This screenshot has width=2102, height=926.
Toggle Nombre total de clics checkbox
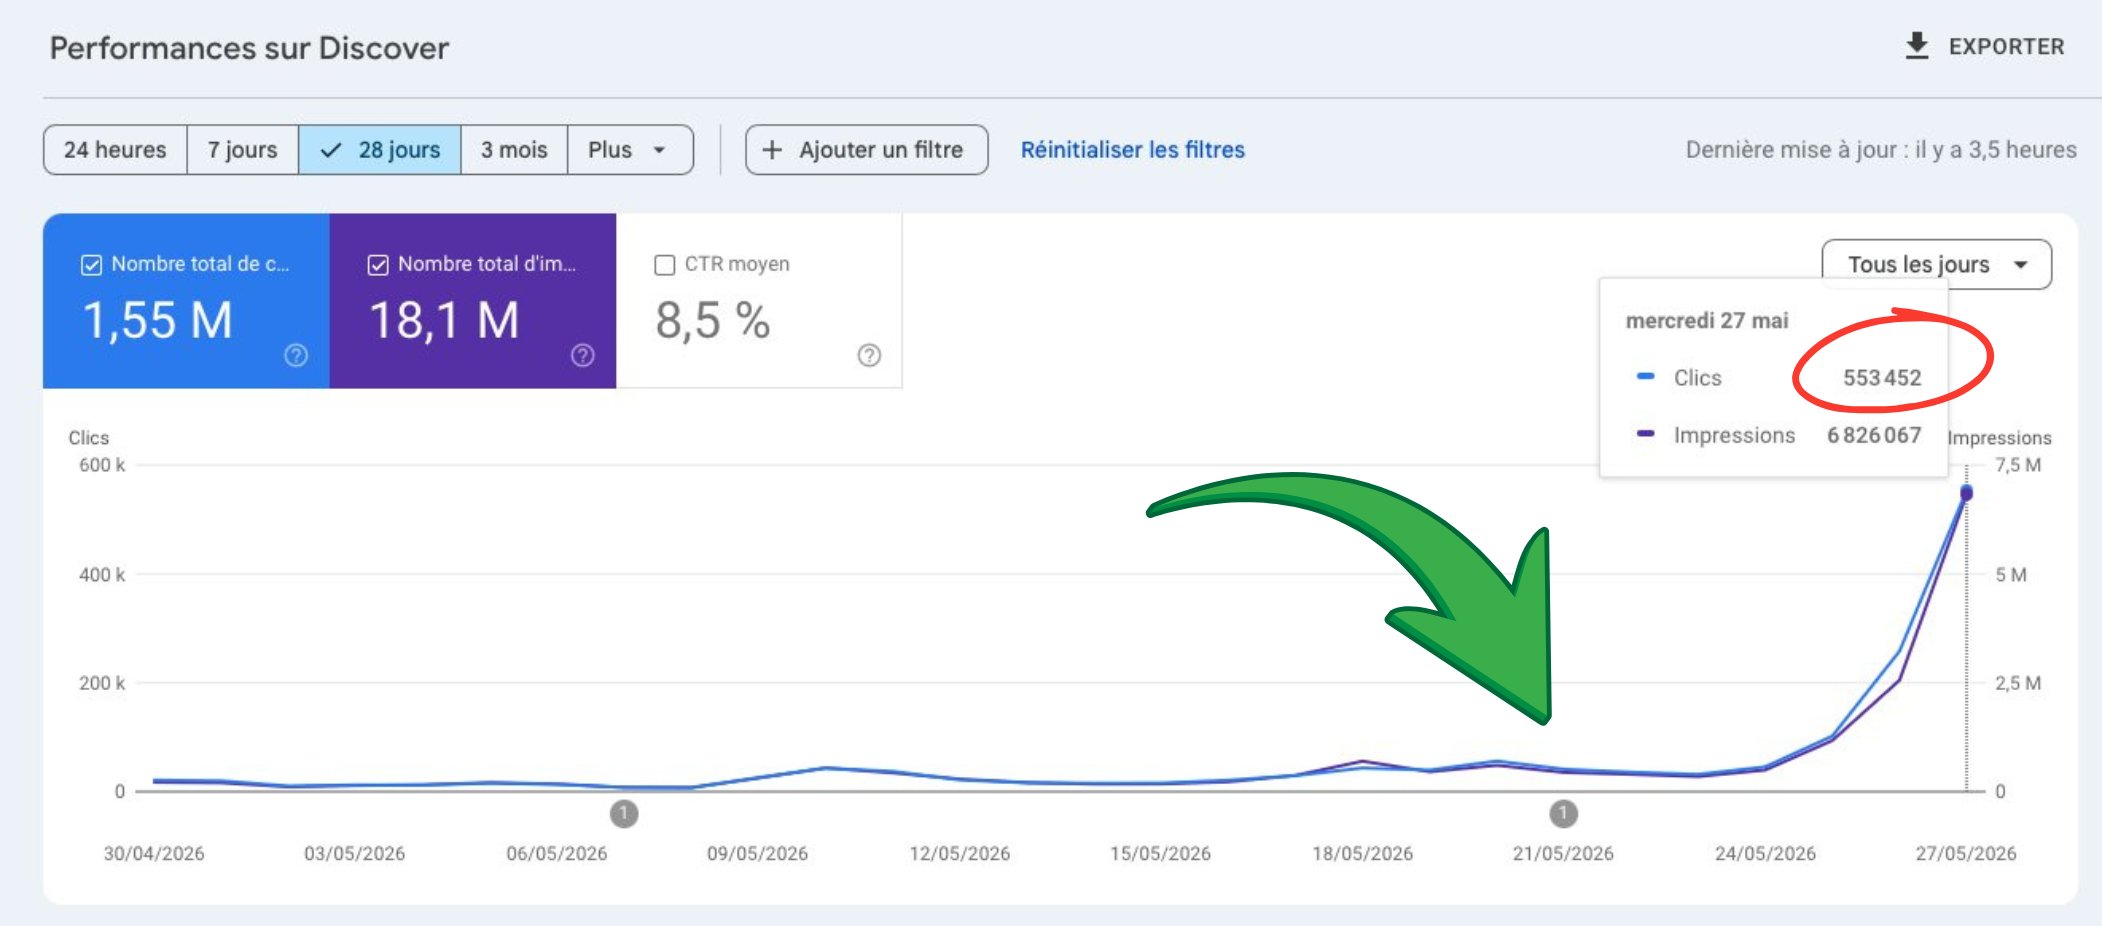[91, 265]
